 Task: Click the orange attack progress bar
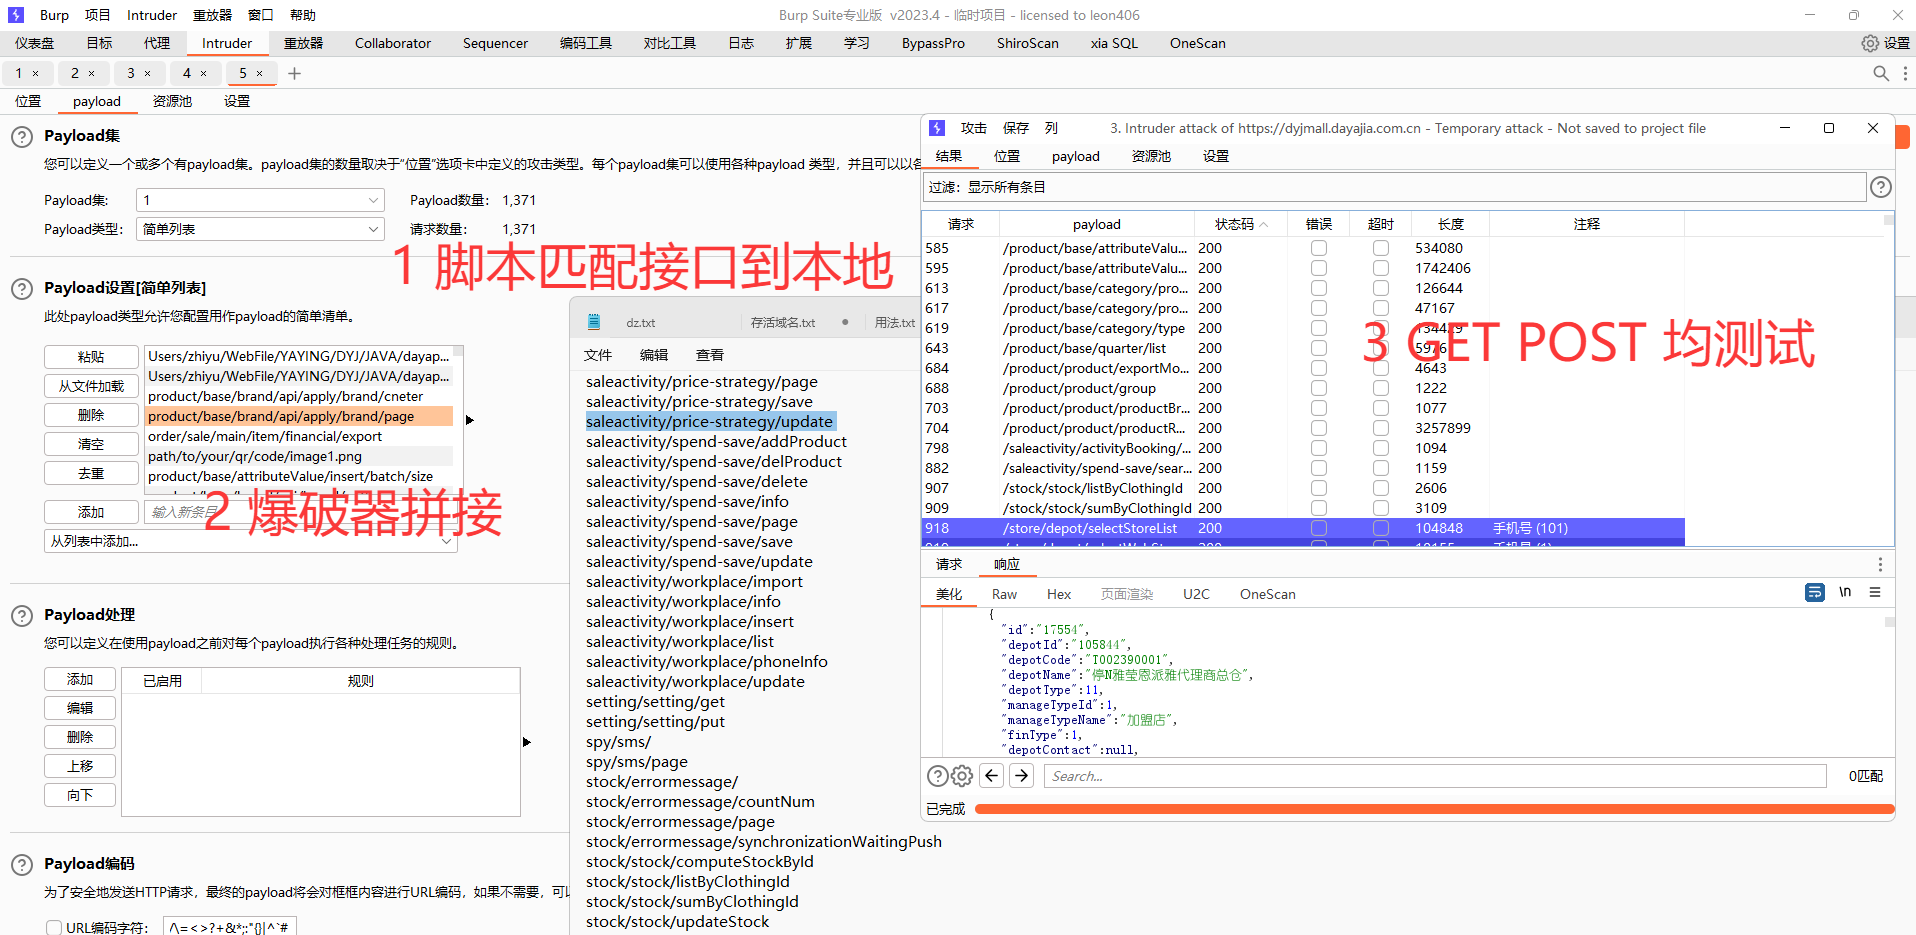point(1434,809)
